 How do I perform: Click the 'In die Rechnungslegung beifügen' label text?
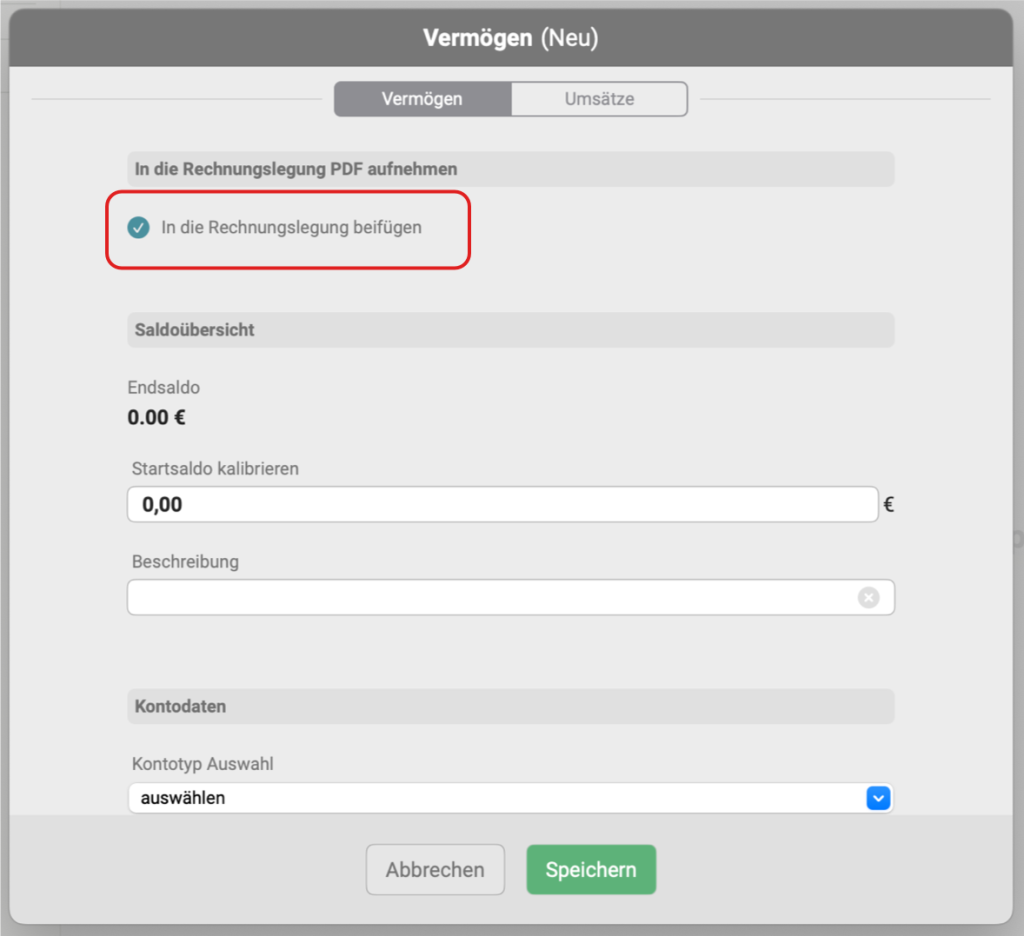(291, 228)
